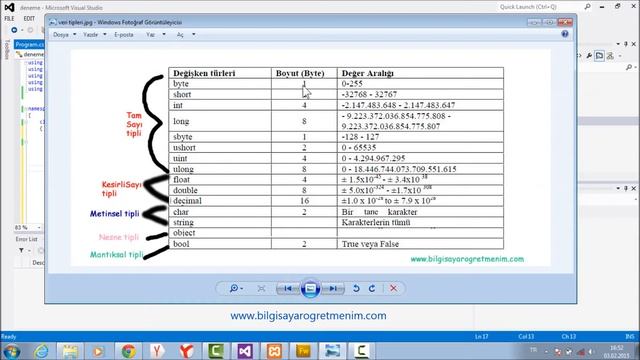Image resolution: width=640 pixels, height=360 pixels.
Task: Open the Aç dropdown in Photo Viewer
Action: click(x=186, y=35)
